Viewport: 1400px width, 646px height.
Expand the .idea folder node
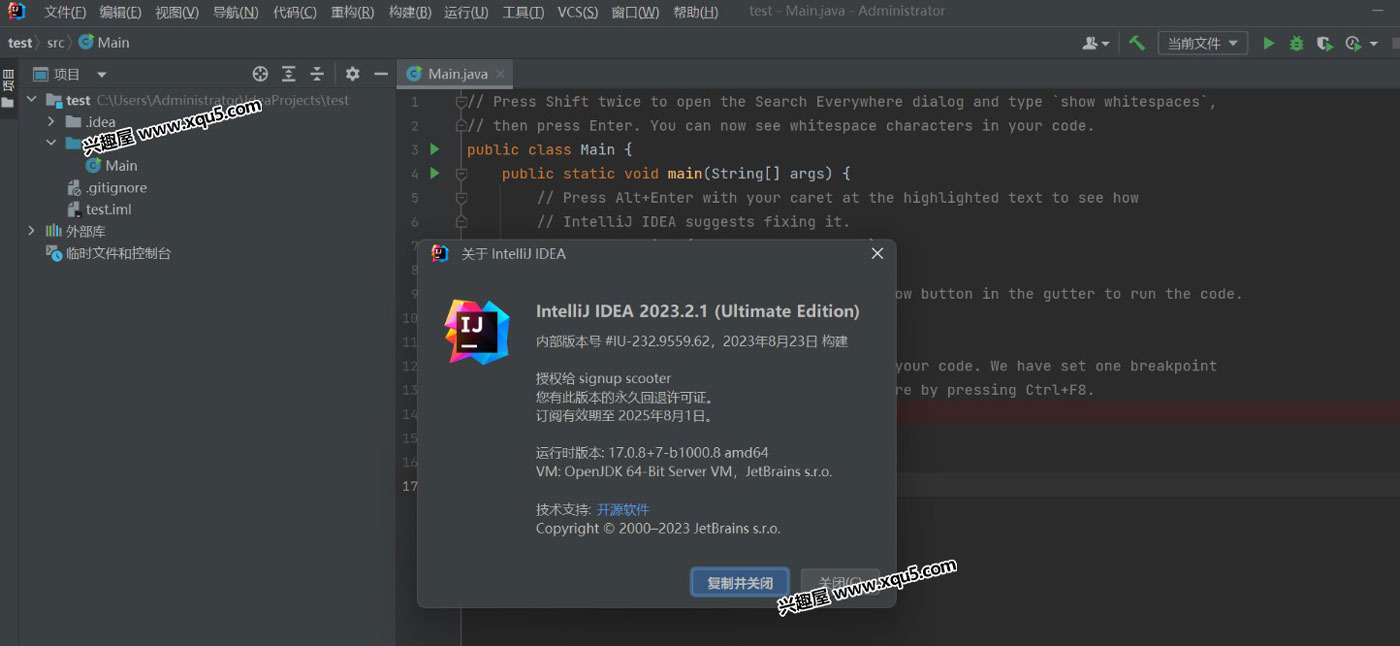pos(51,122)
